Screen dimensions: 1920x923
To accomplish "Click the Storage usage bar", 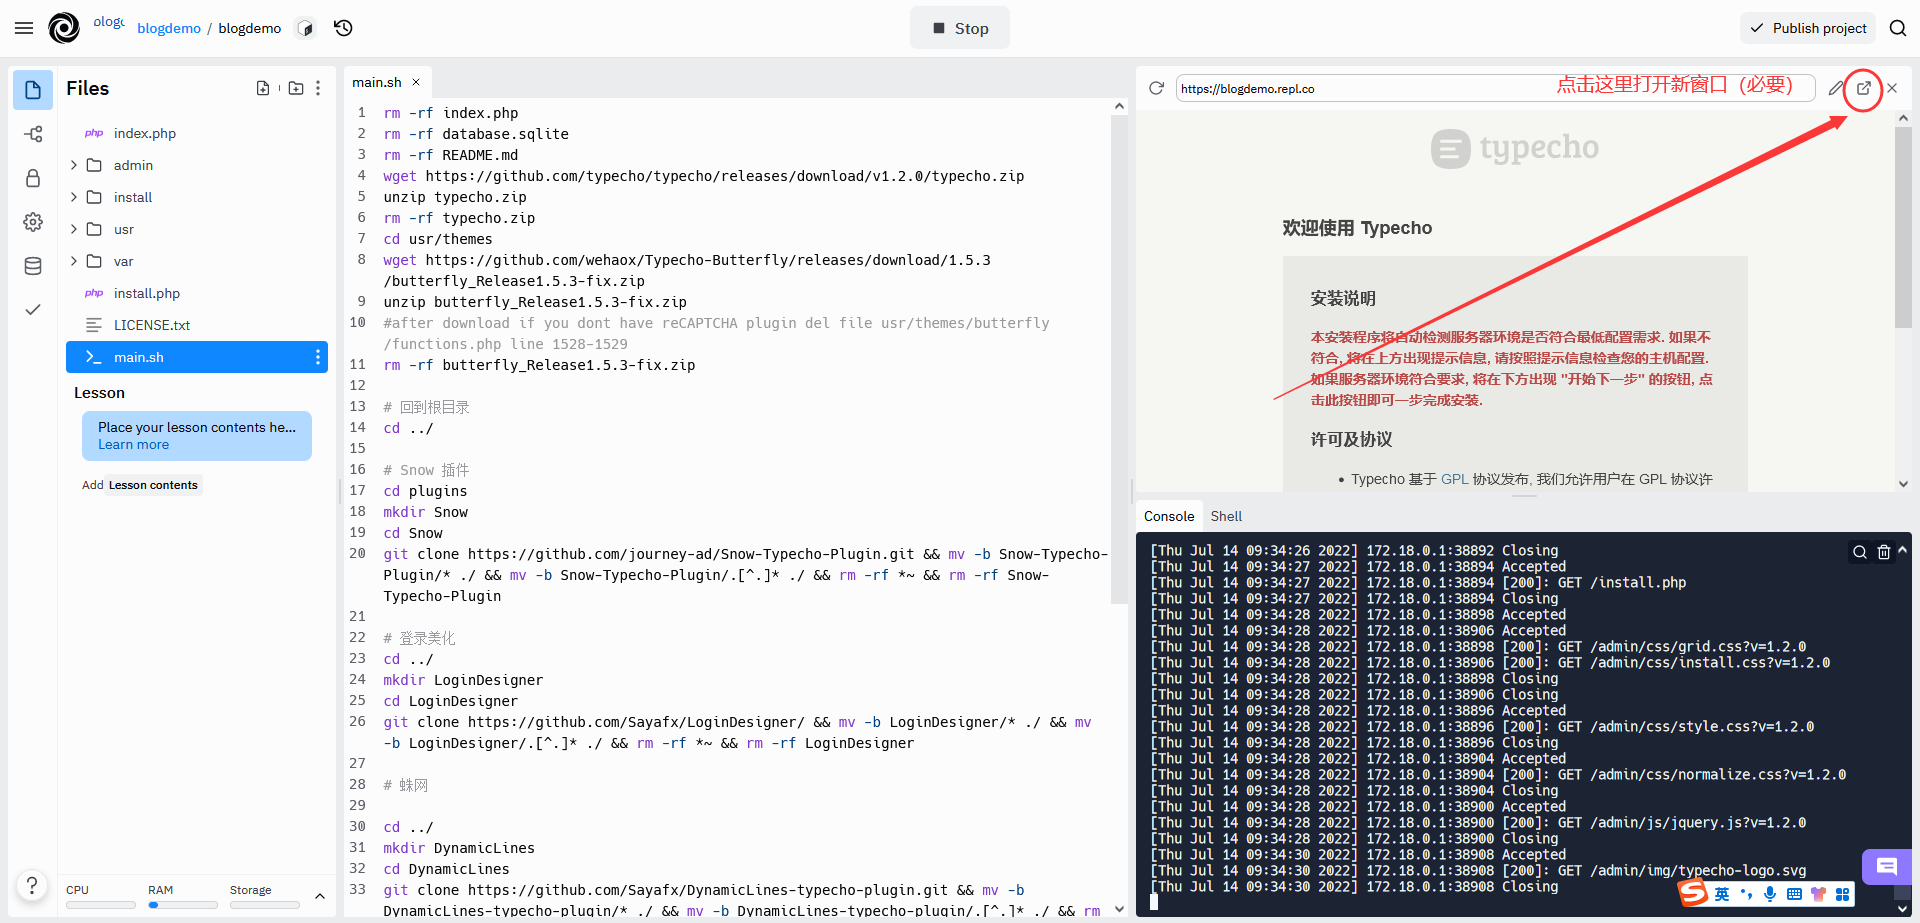I will click(264, 904).
